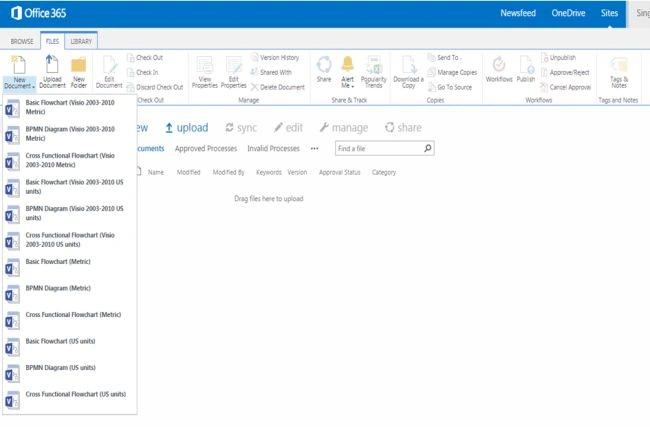650x427 pixels.
Task: Click the Share ribbon icon
Action: [324, 68]
